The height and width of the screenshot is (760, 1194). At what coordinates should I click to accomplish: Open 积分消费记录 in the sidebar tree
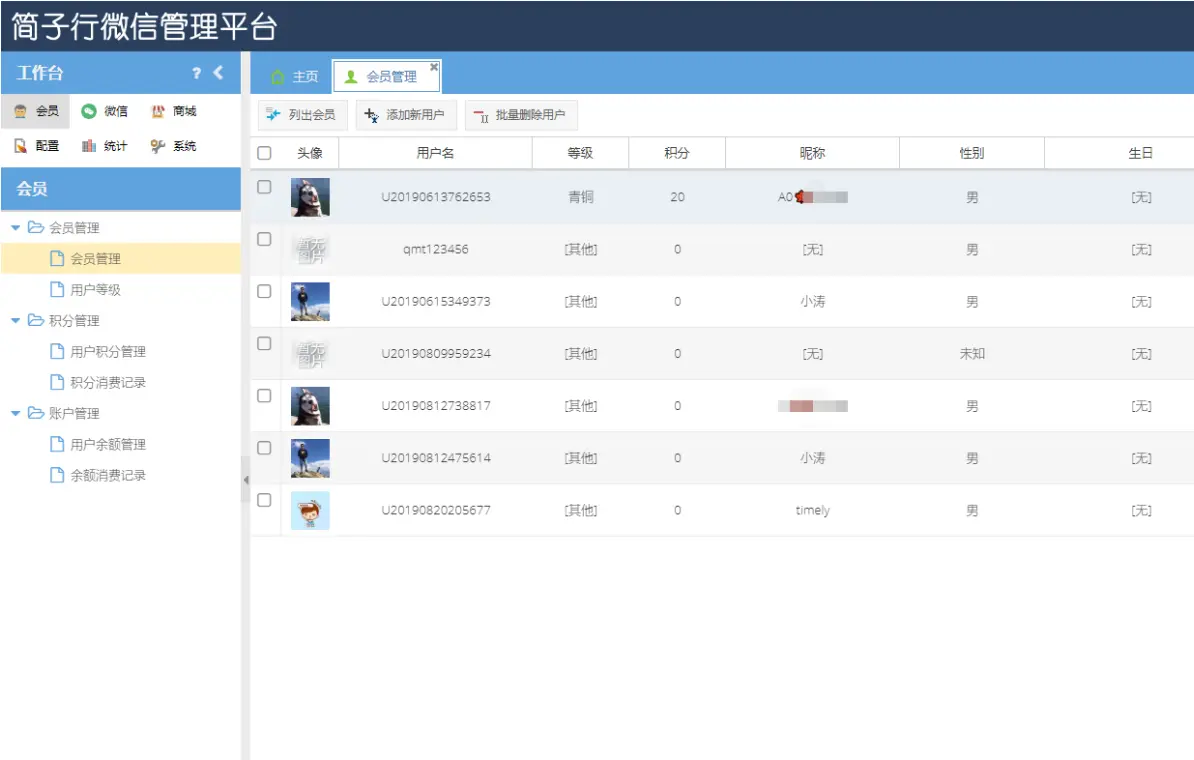[107, 382]
